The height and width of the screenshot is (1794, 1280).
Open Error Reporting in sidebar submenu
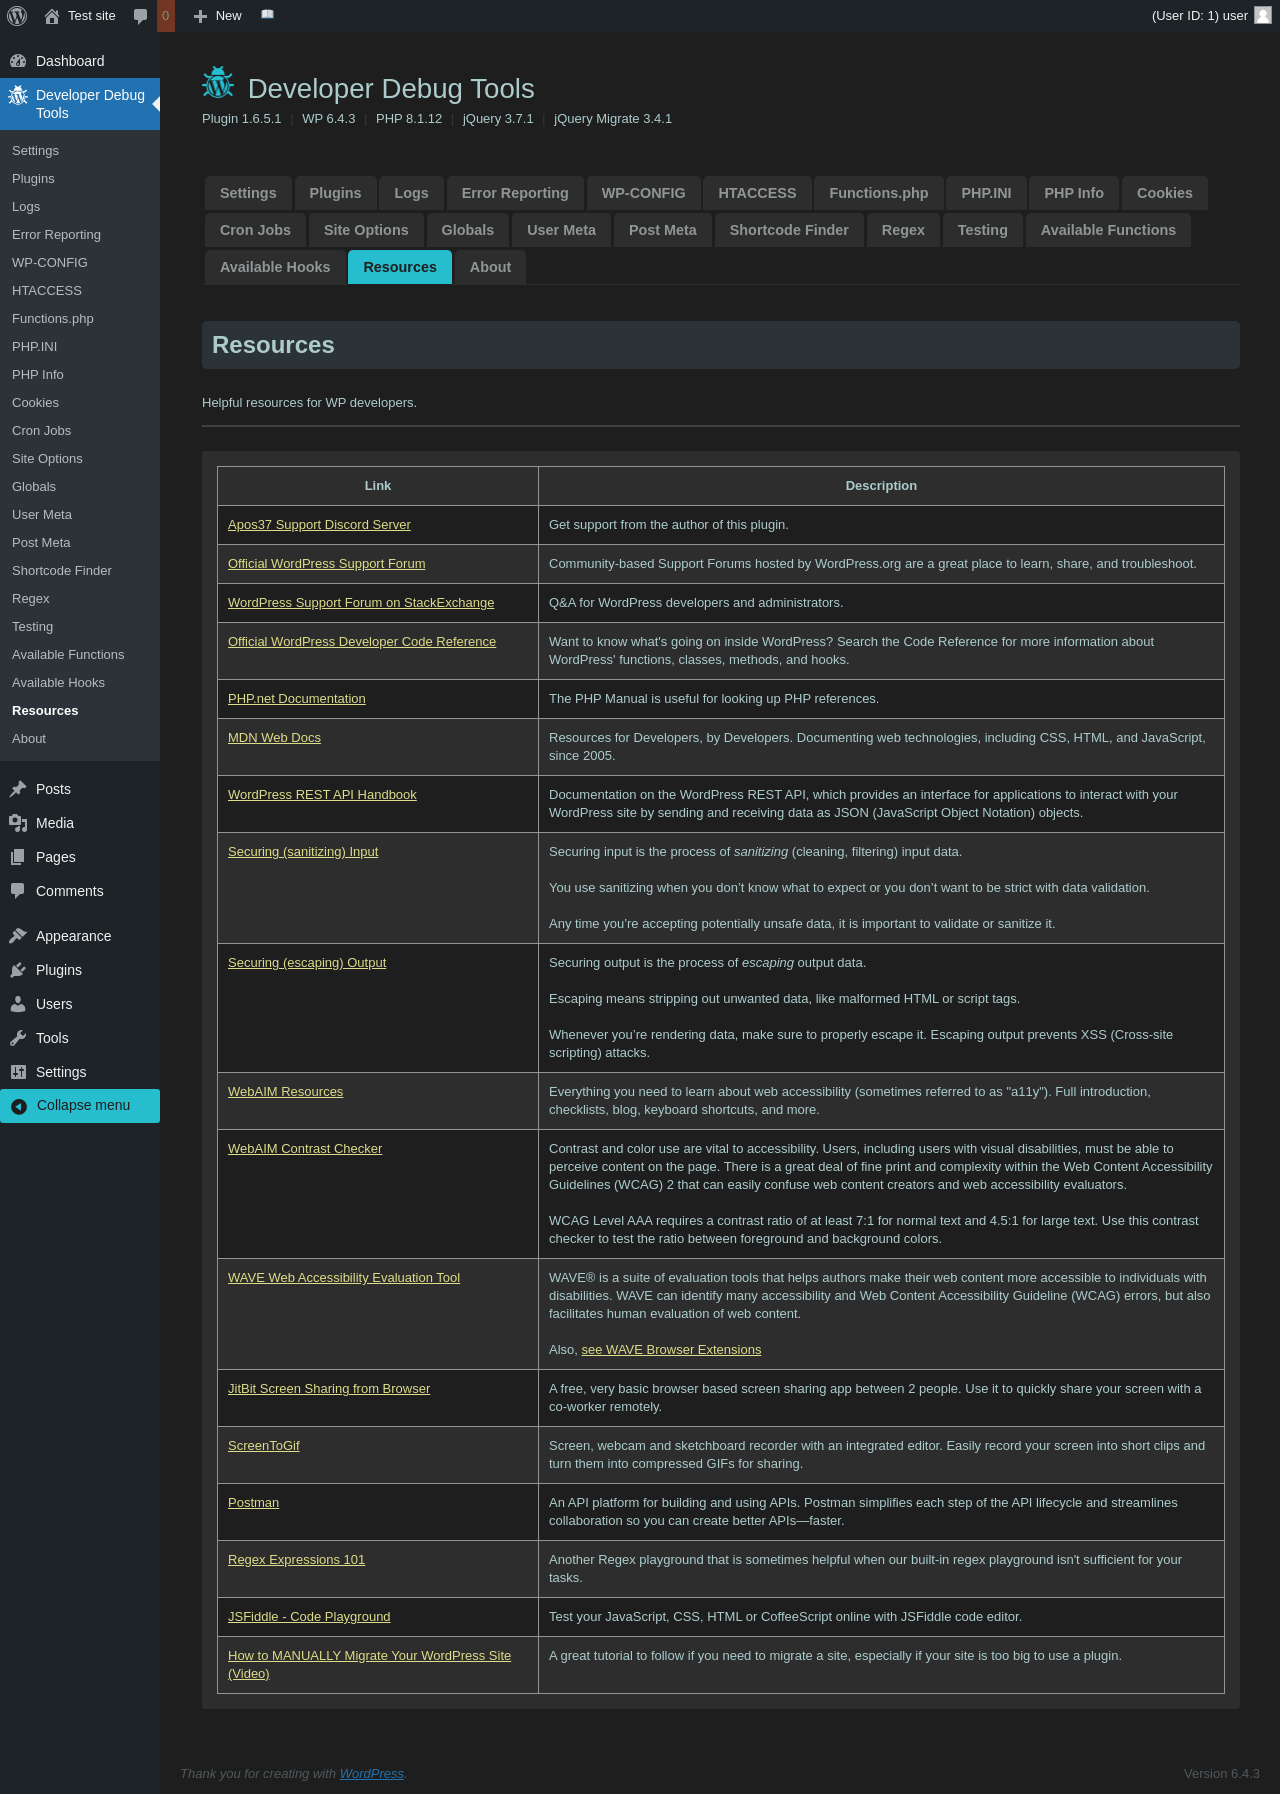click(80, 235)
